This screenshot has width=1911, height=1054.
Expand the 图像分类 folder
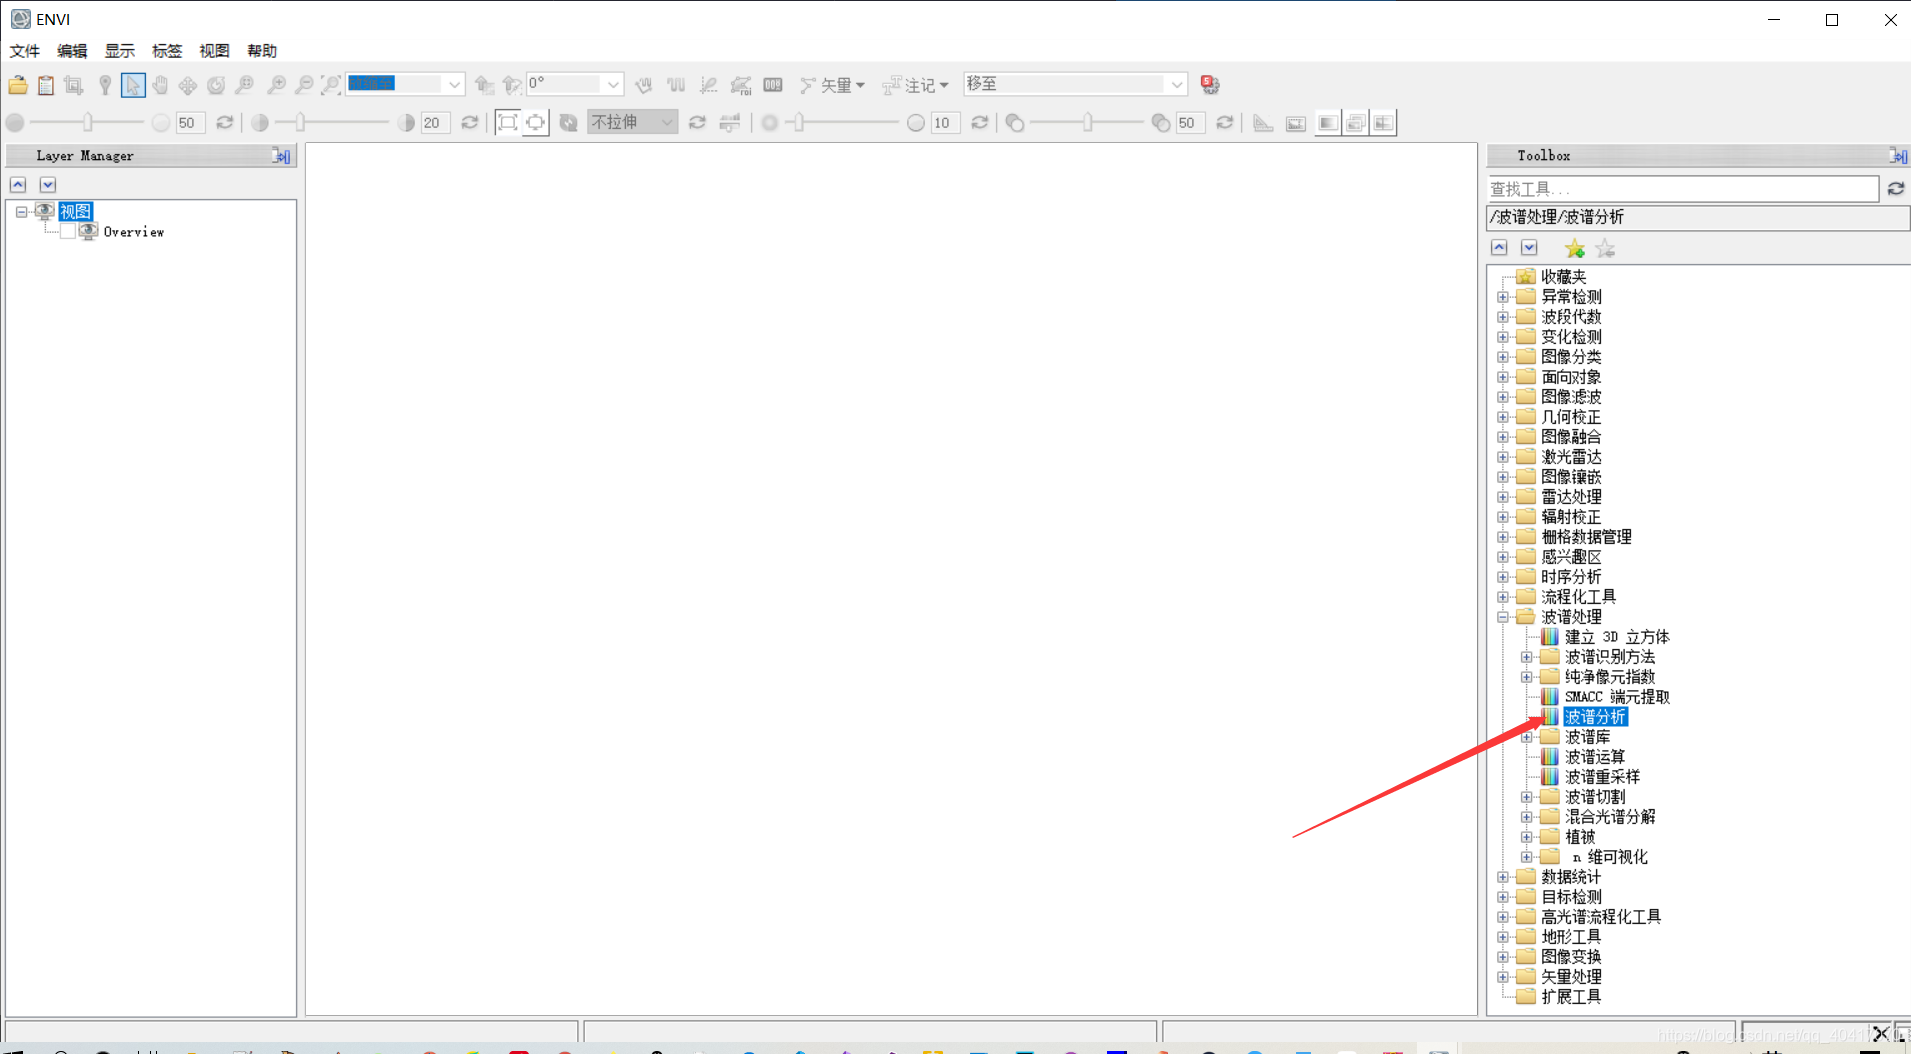[1503, 357]
